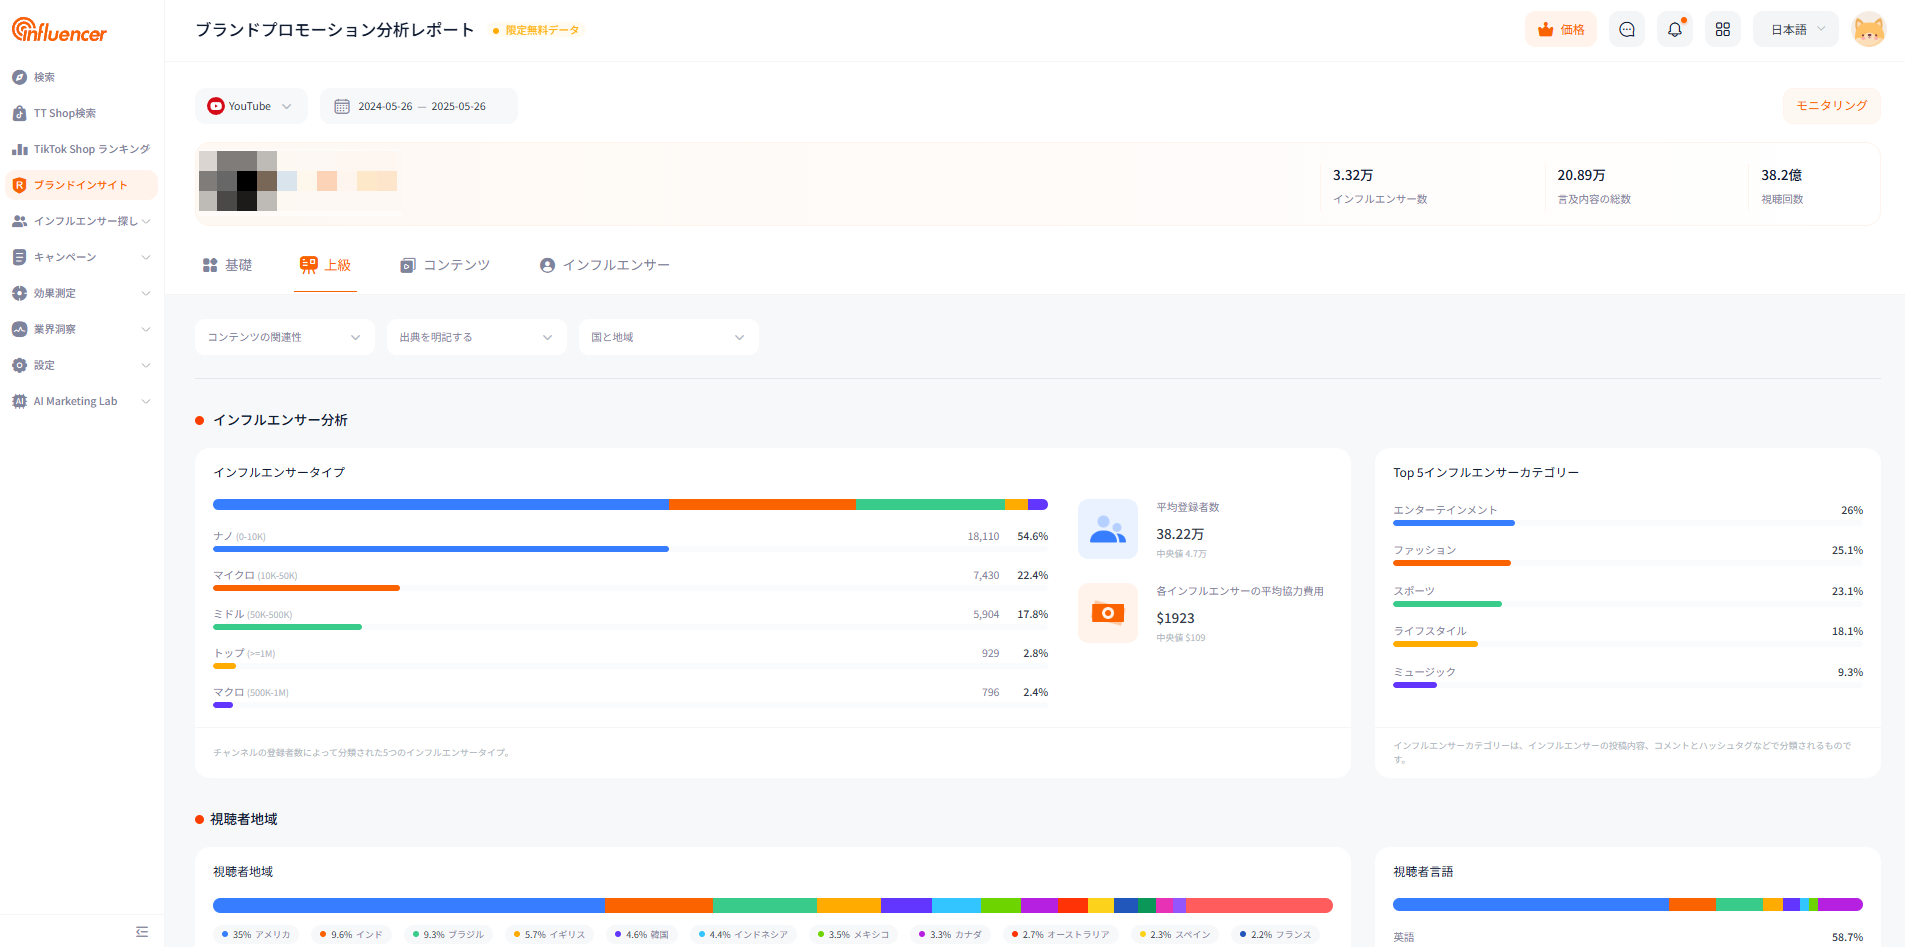Image resolution: width=1905 pixels, height=947 pixels.
Task: Click the 価格 pricing button
Action: 1561,30
